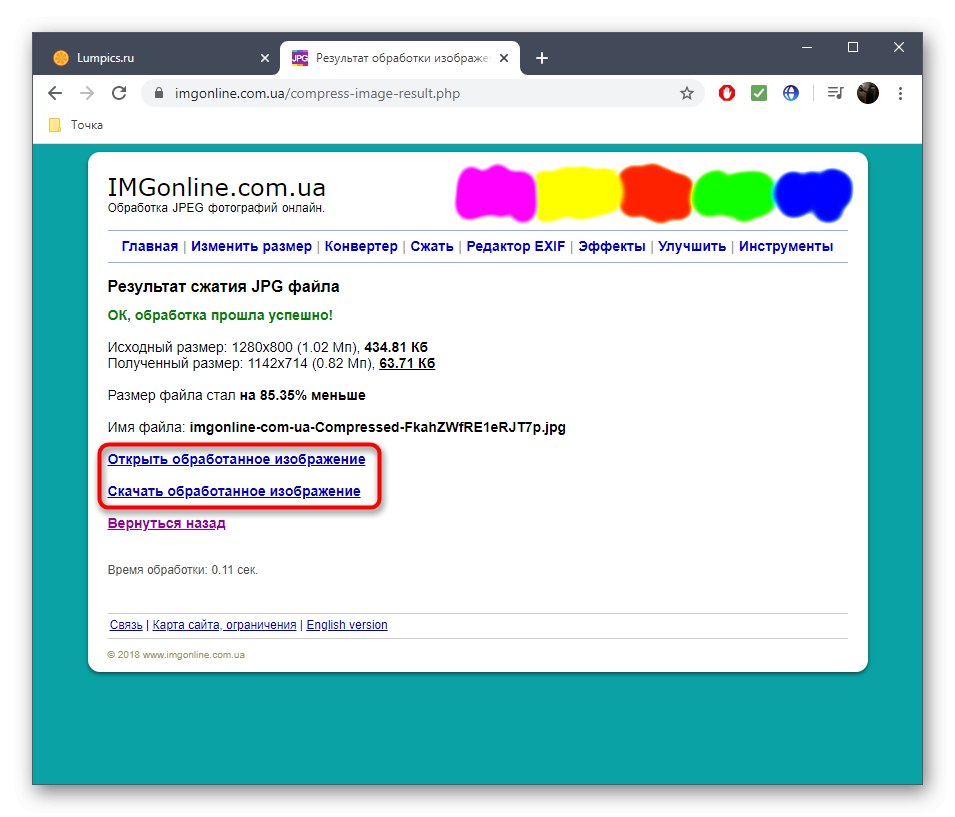Download the compressed image
The image size is (955, 817).
233,491
